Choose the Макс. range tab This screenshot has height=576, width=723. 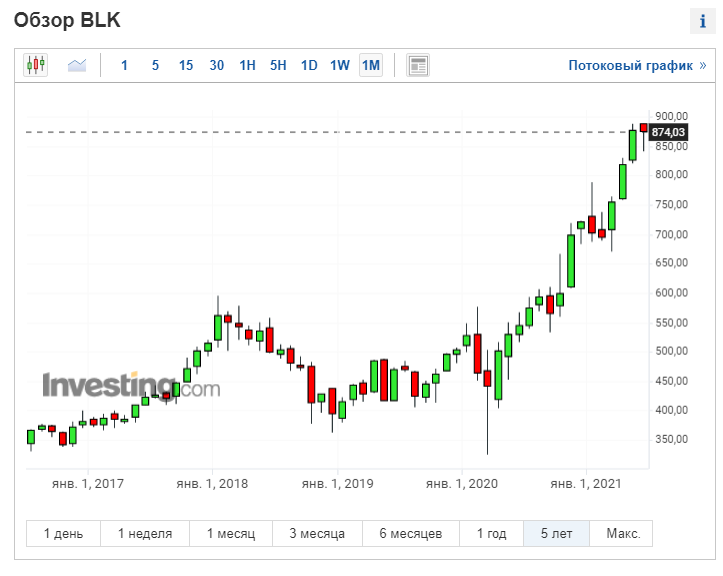click(621, 534)
